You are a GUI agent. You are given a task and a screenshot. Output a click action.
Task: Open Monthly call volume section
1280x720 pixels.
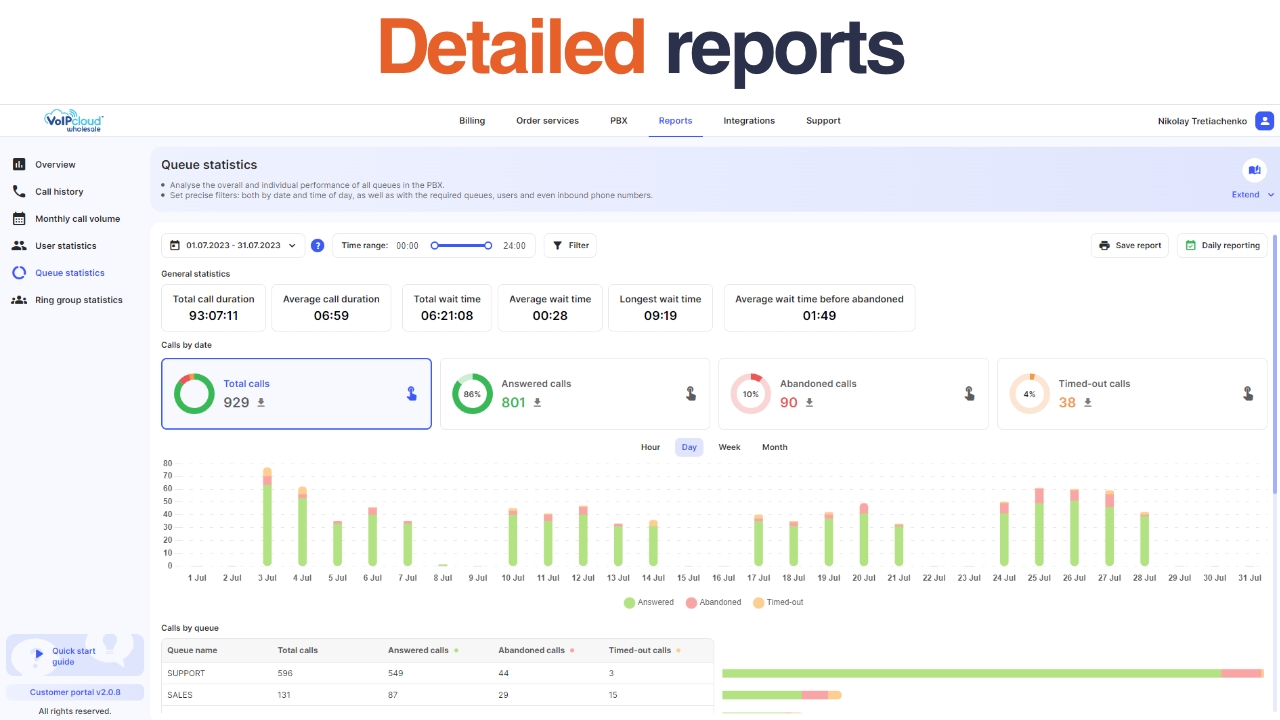78,218
